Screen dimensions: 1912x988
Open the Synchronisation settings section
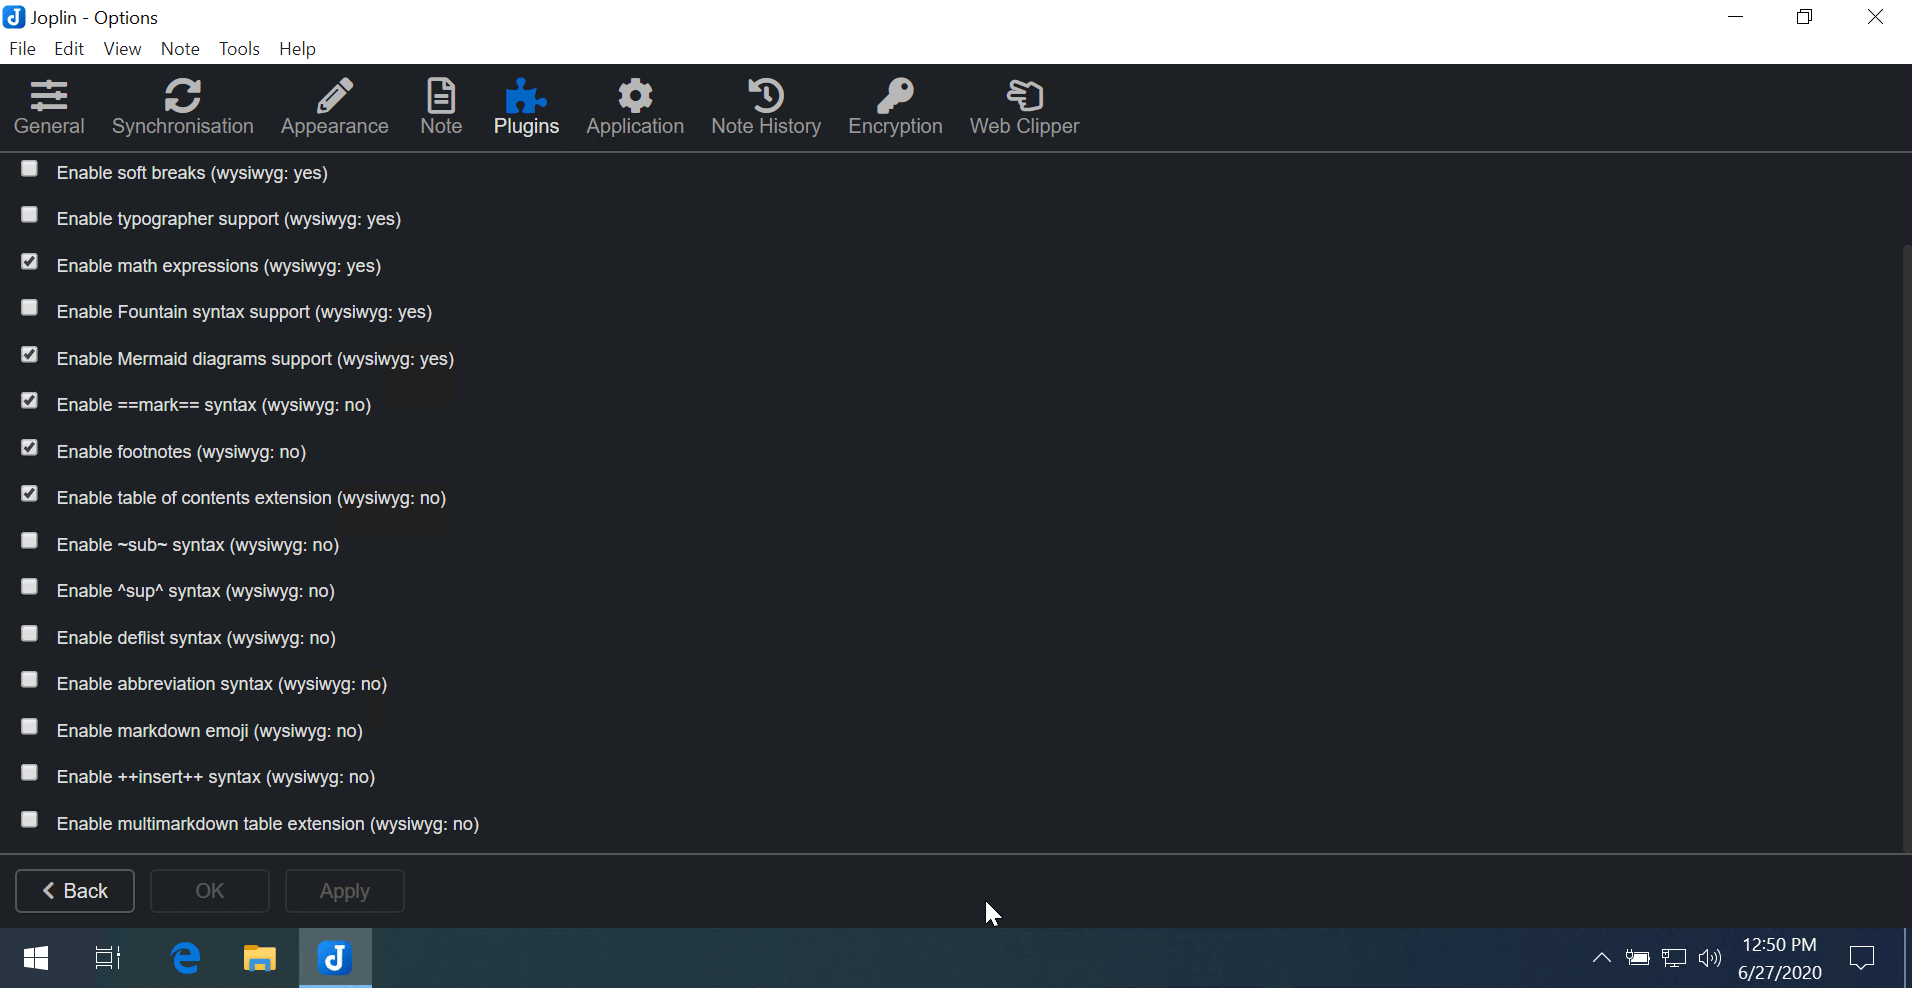point(183,106)
